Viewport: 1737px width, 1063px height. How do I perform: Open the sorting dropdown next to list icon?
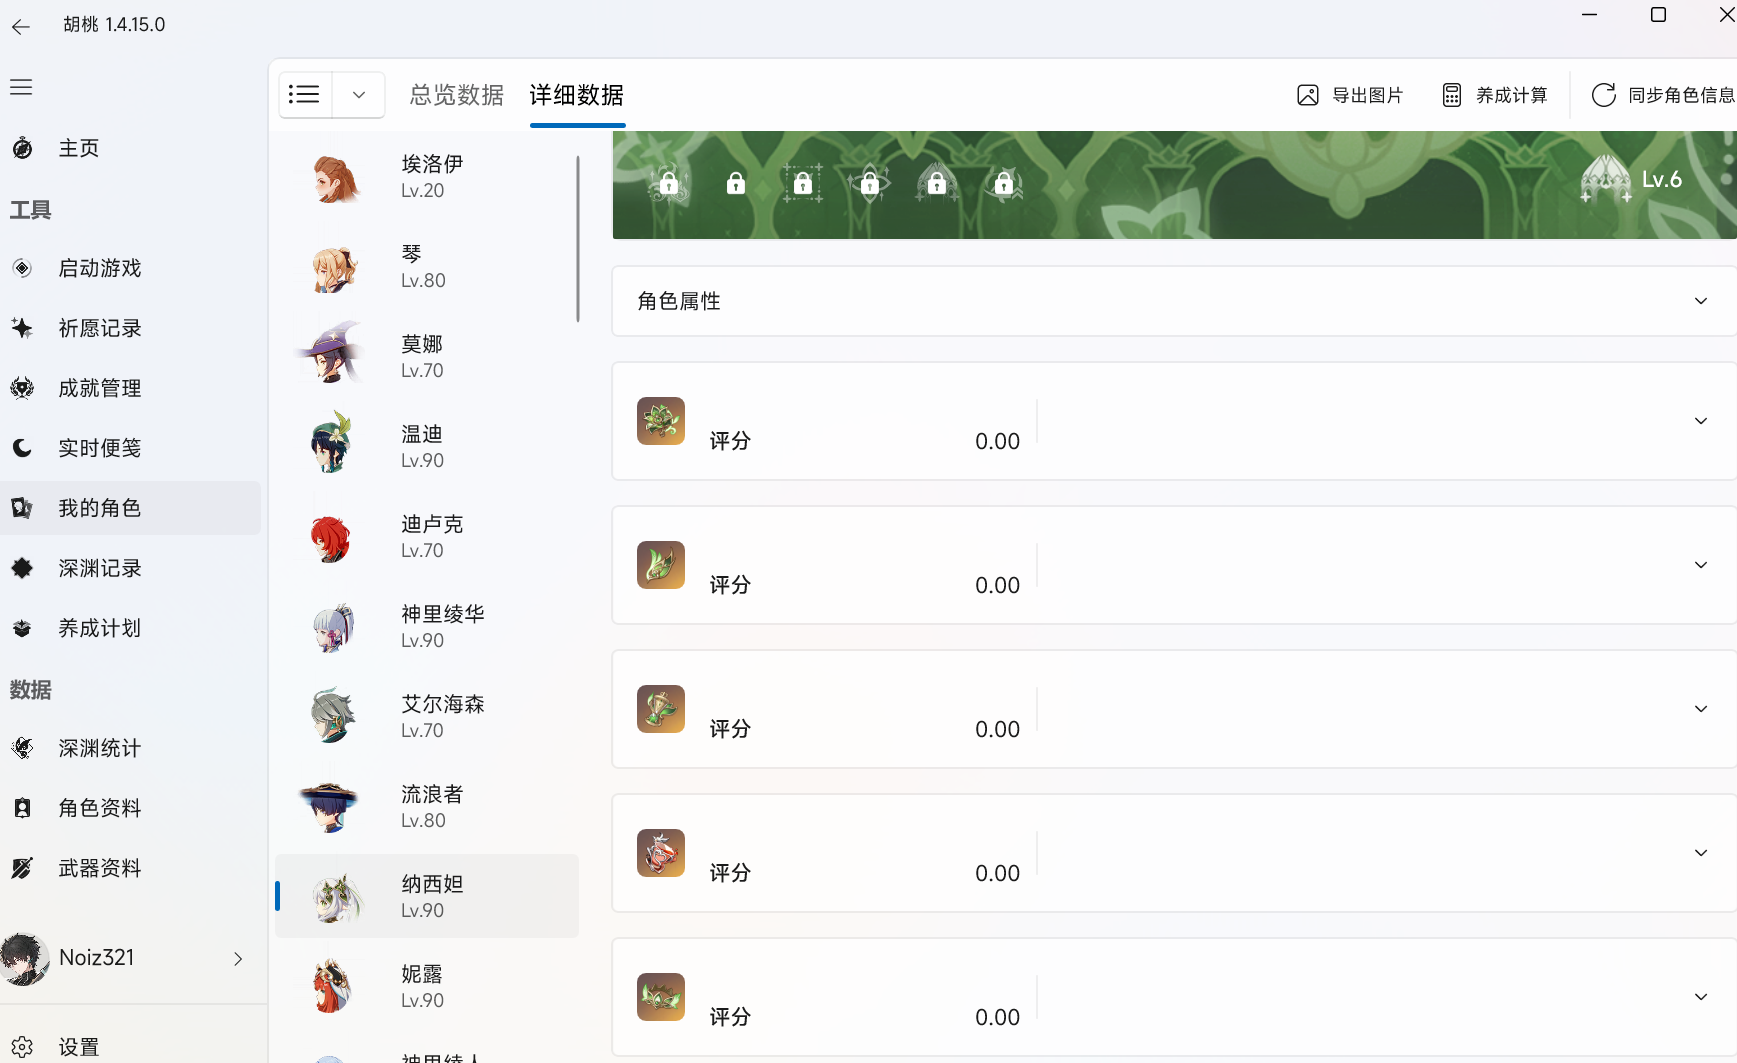pos(357,94)
